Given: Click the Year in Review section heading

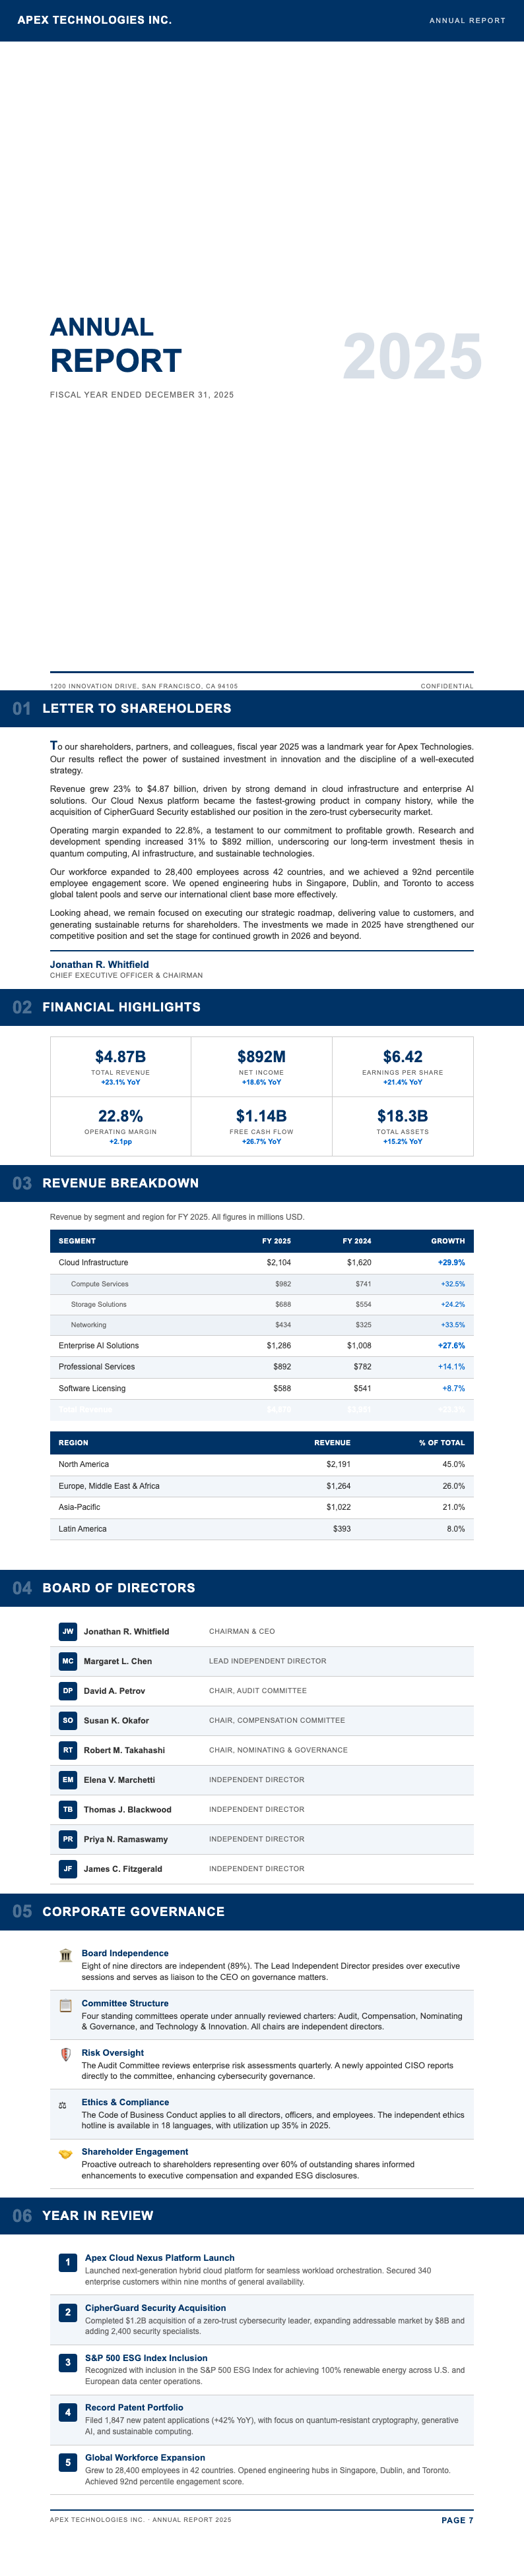Looking at the screenshot, I should [98, 2215].
